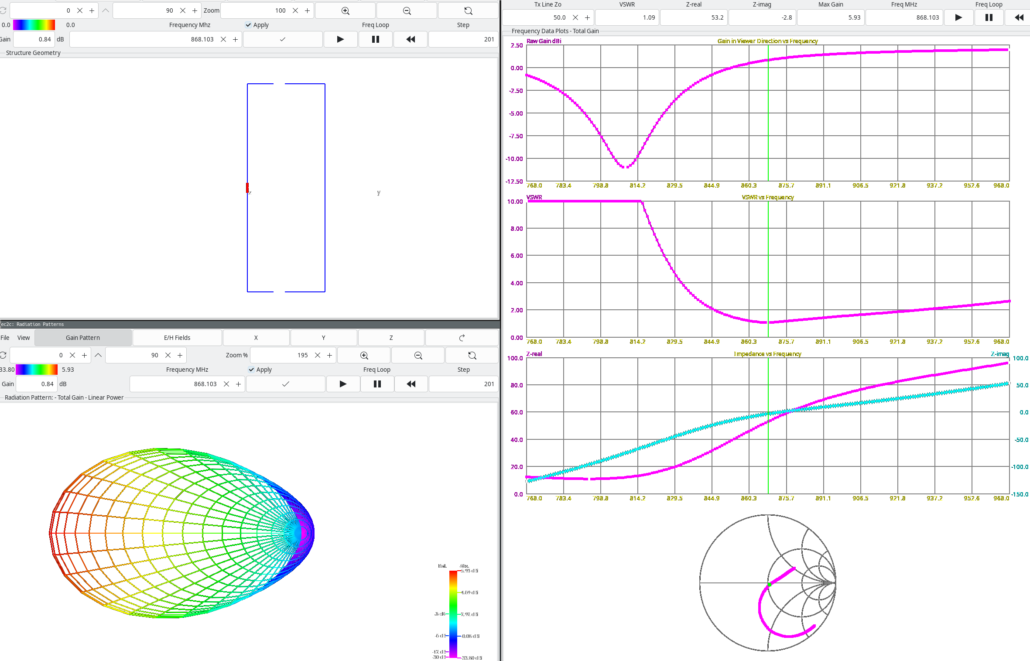Reset zoom in structure geometry toolbar
This screenshot has width=1030, height=661.
pos(468,11)
